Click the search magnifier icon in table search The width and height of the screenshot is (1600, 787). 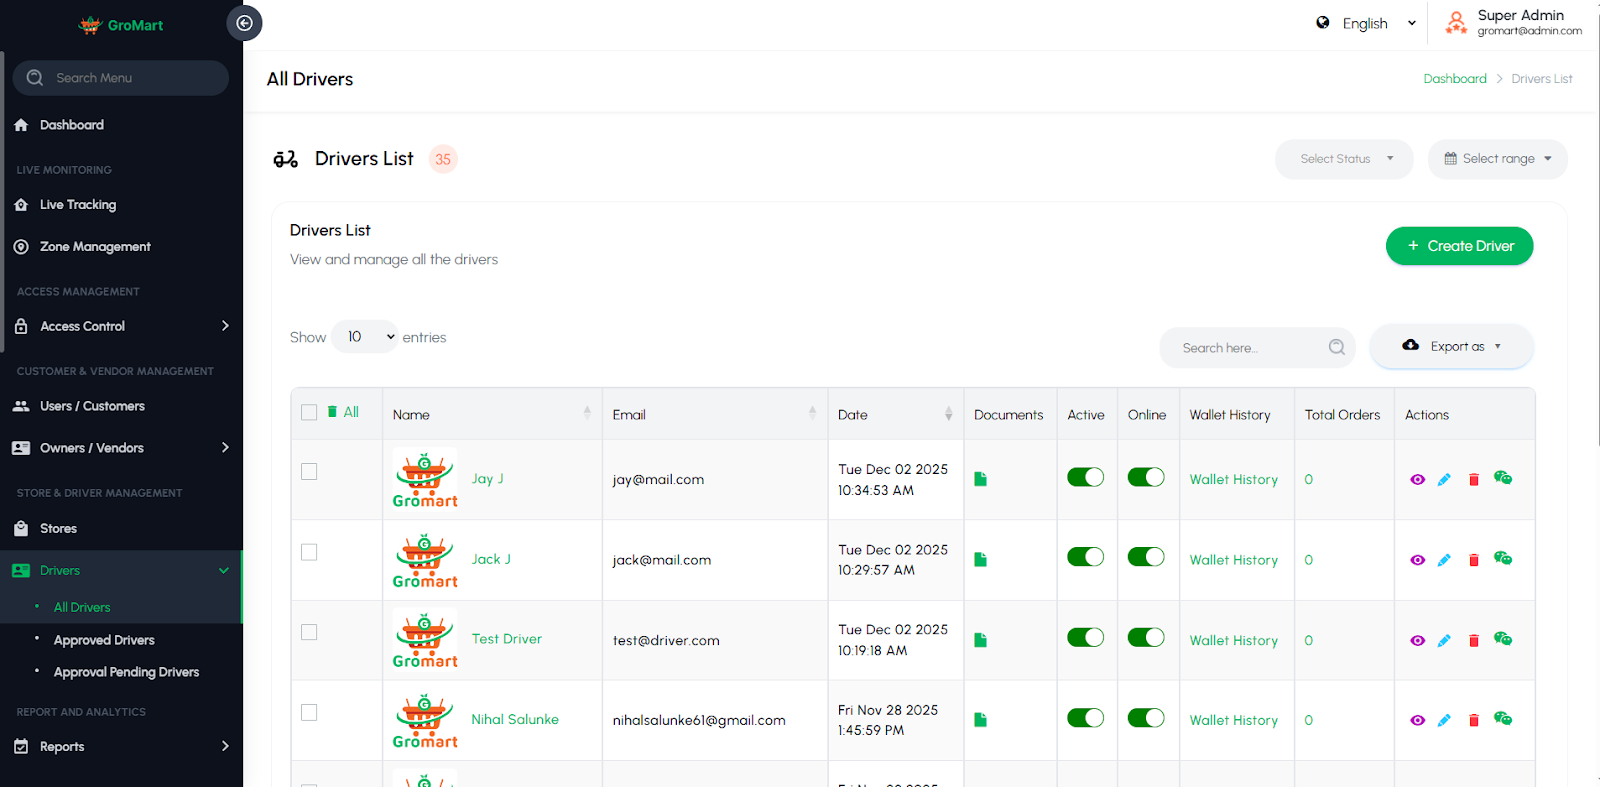(1337, 347)
